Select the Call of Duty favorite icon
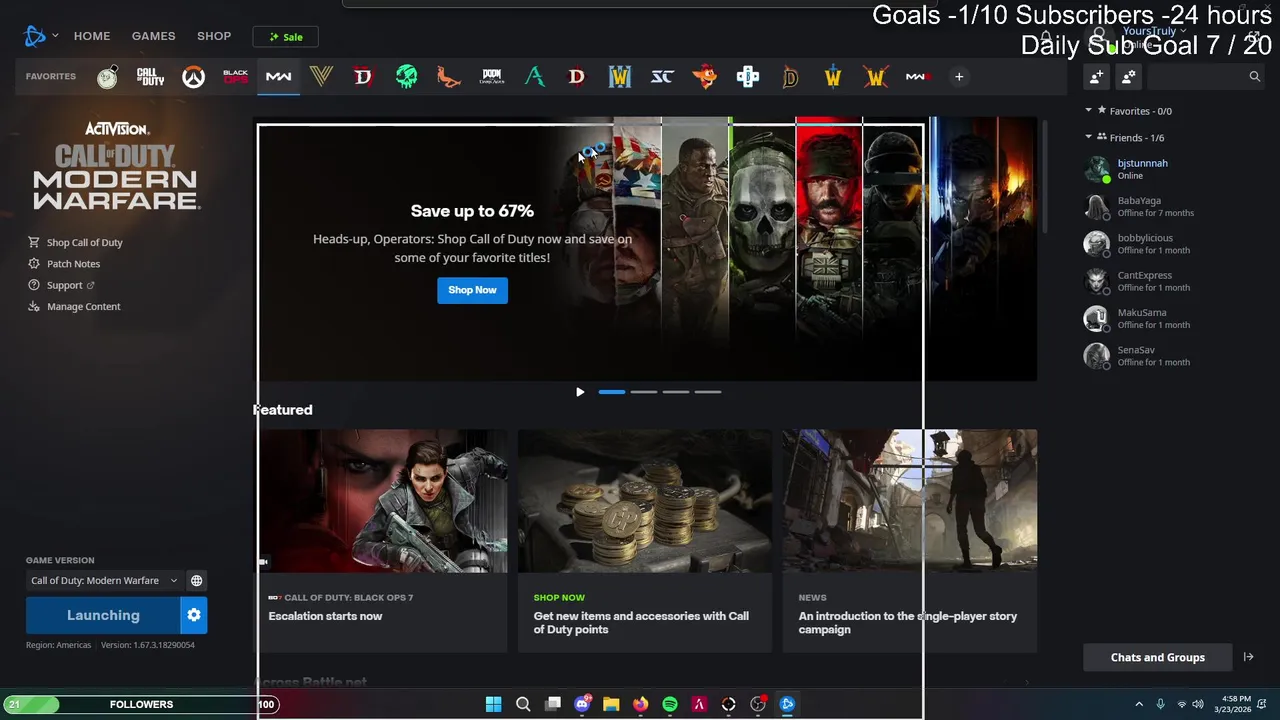 (150, 77)
